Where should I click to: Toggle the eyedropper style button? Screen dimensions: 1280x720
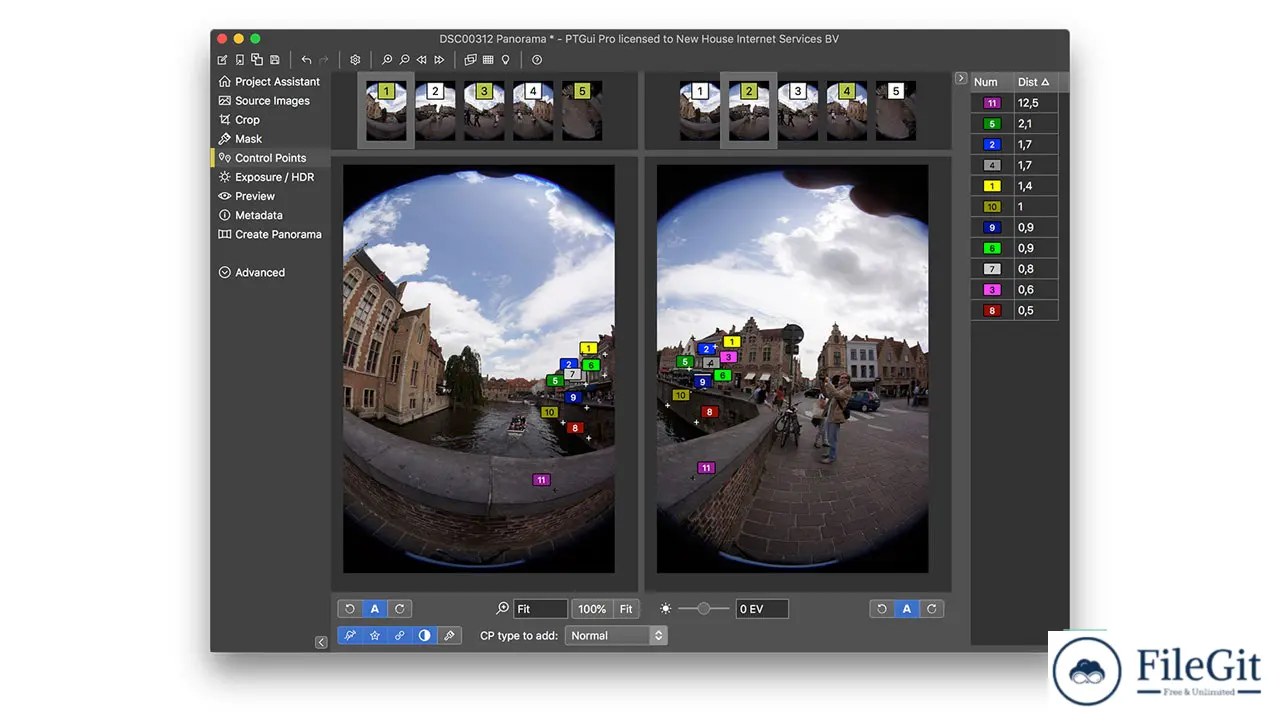coord(450,635)
